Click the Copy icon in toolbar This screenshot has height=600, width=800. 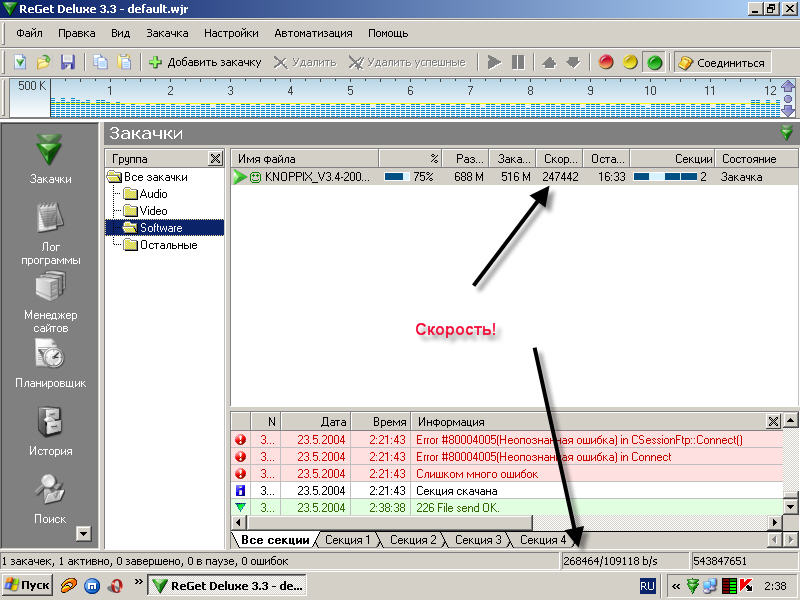(101, 62)
